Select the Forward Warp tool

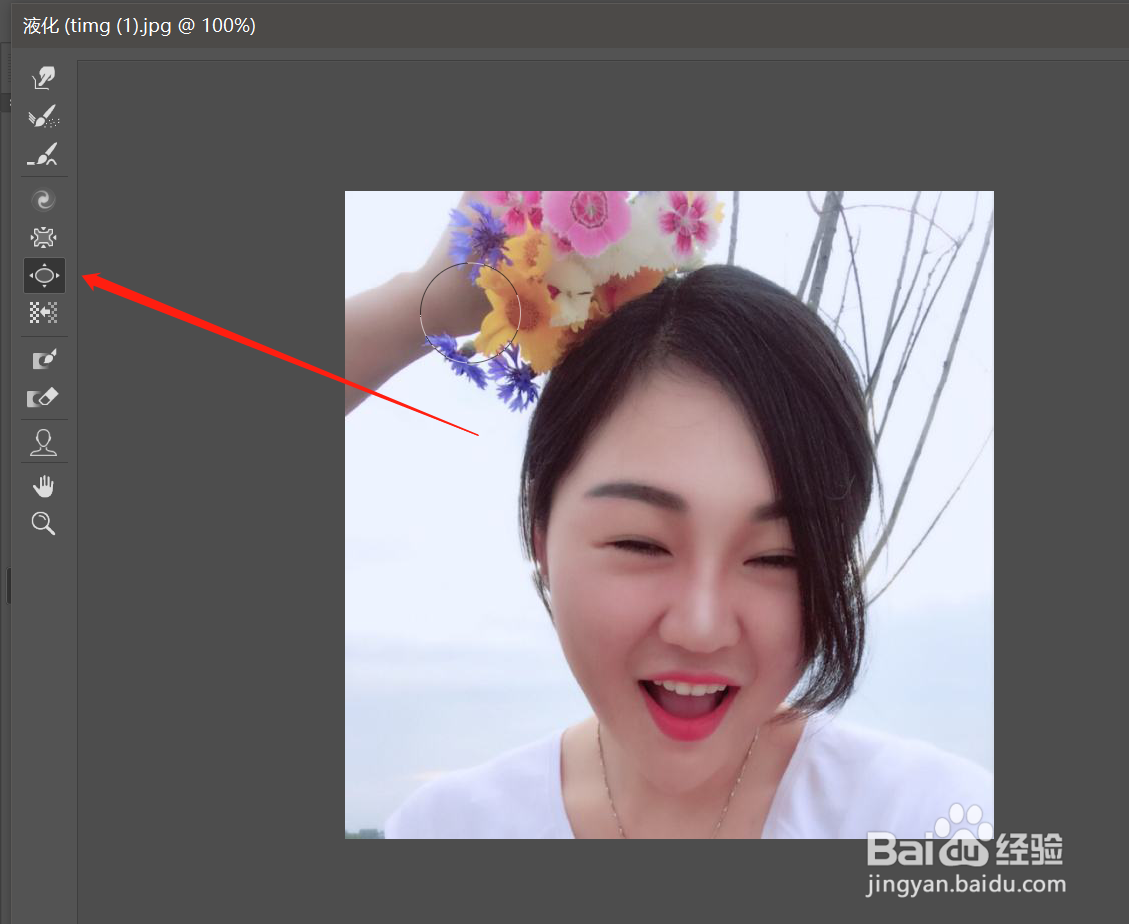(44, 78)
